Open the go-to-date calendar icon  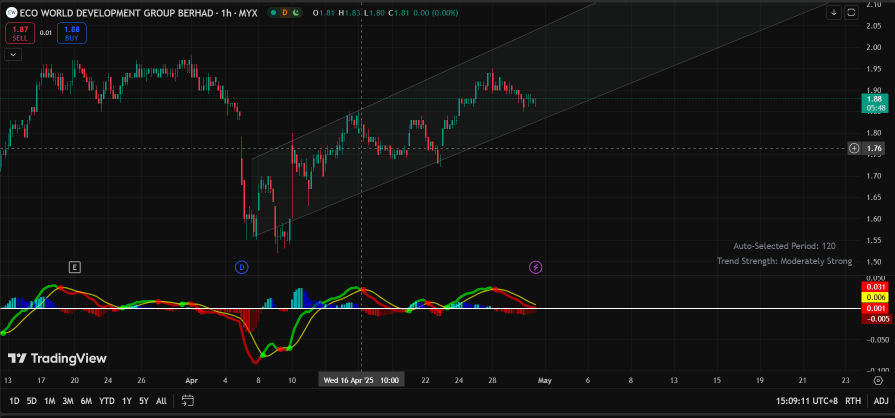click(188, 401)
